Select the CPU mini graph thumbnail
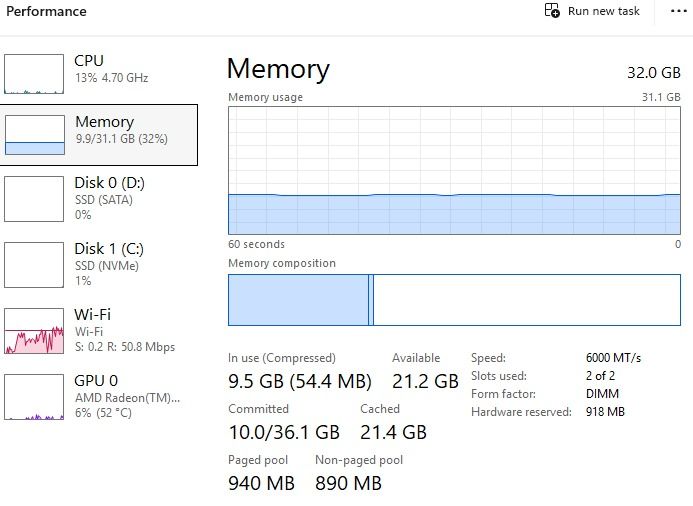 [x=34, y=74]
